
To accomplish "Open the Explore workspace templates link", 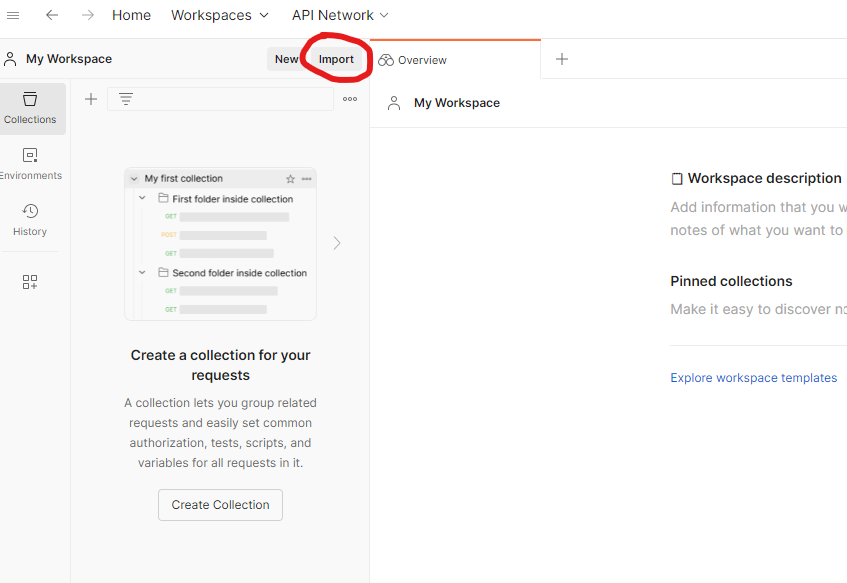I will pyautogui.click(x=753, y=377).
